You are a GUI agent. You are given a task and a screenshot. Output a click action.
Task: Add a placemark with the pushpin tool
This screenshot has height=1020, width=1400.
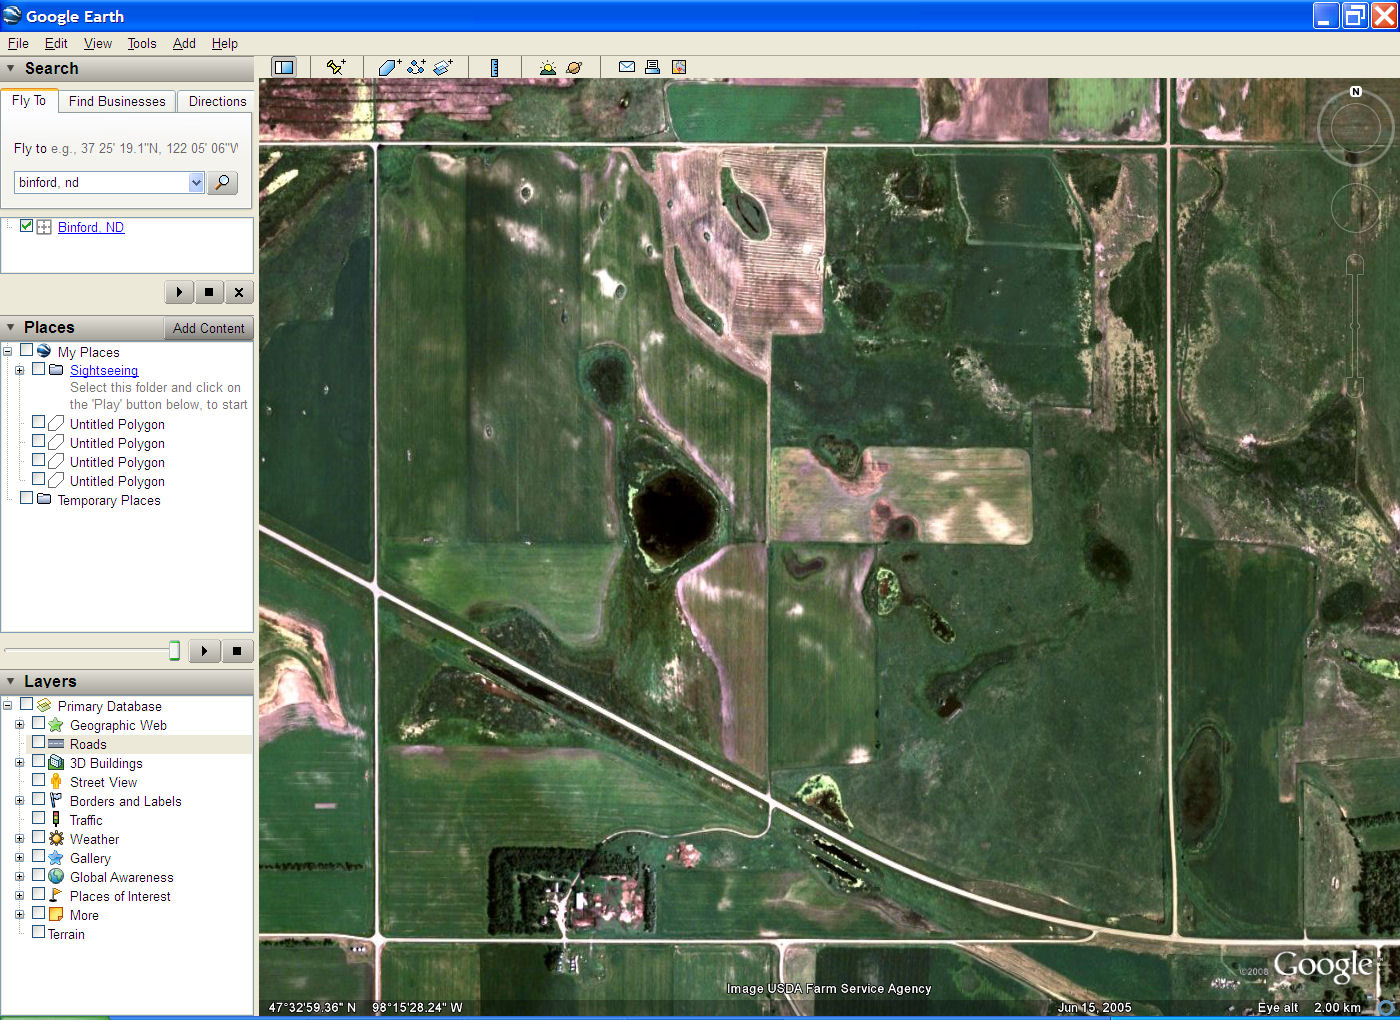(x=336, y=67)
